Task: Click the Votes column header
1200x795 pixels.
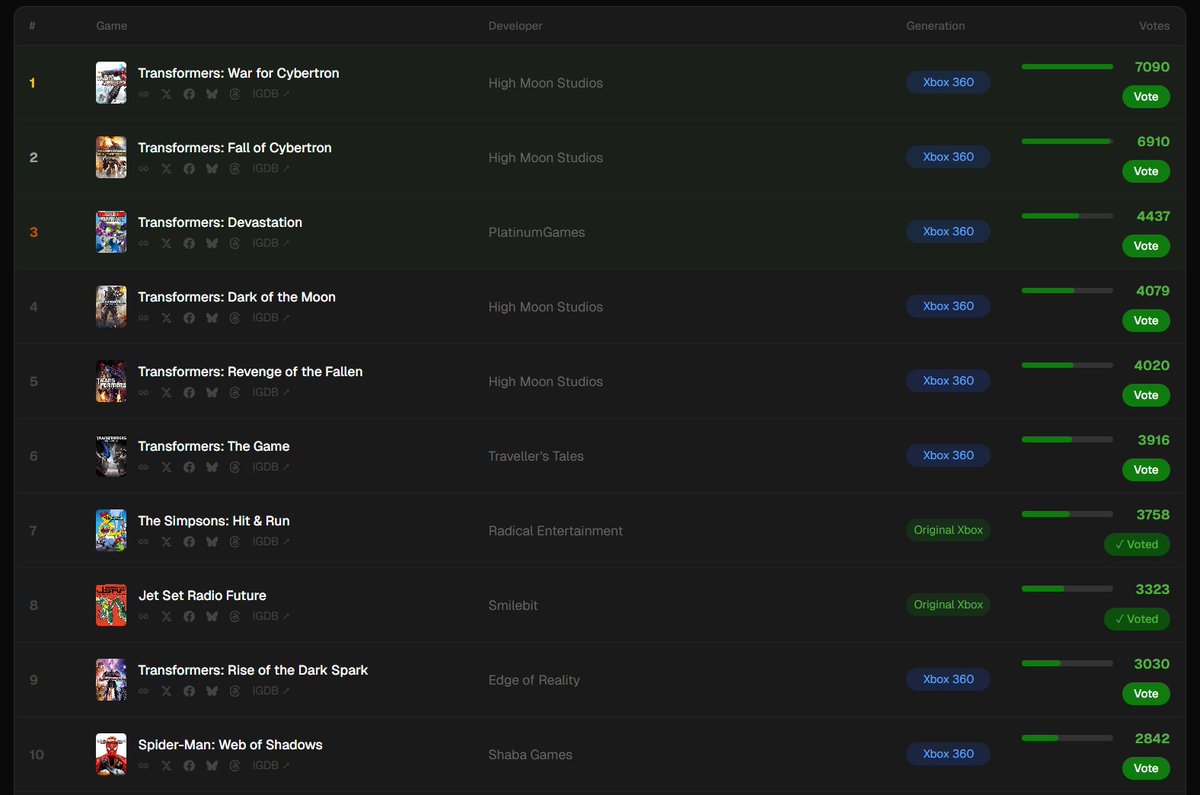Action: 1154,26
